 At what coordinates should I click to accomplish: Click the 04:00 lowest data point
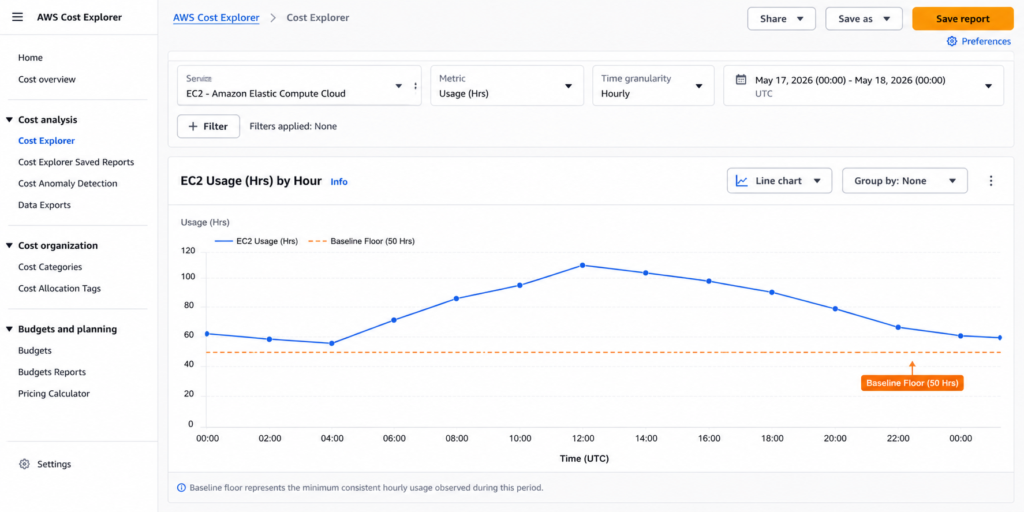click(x=332, y=344)
